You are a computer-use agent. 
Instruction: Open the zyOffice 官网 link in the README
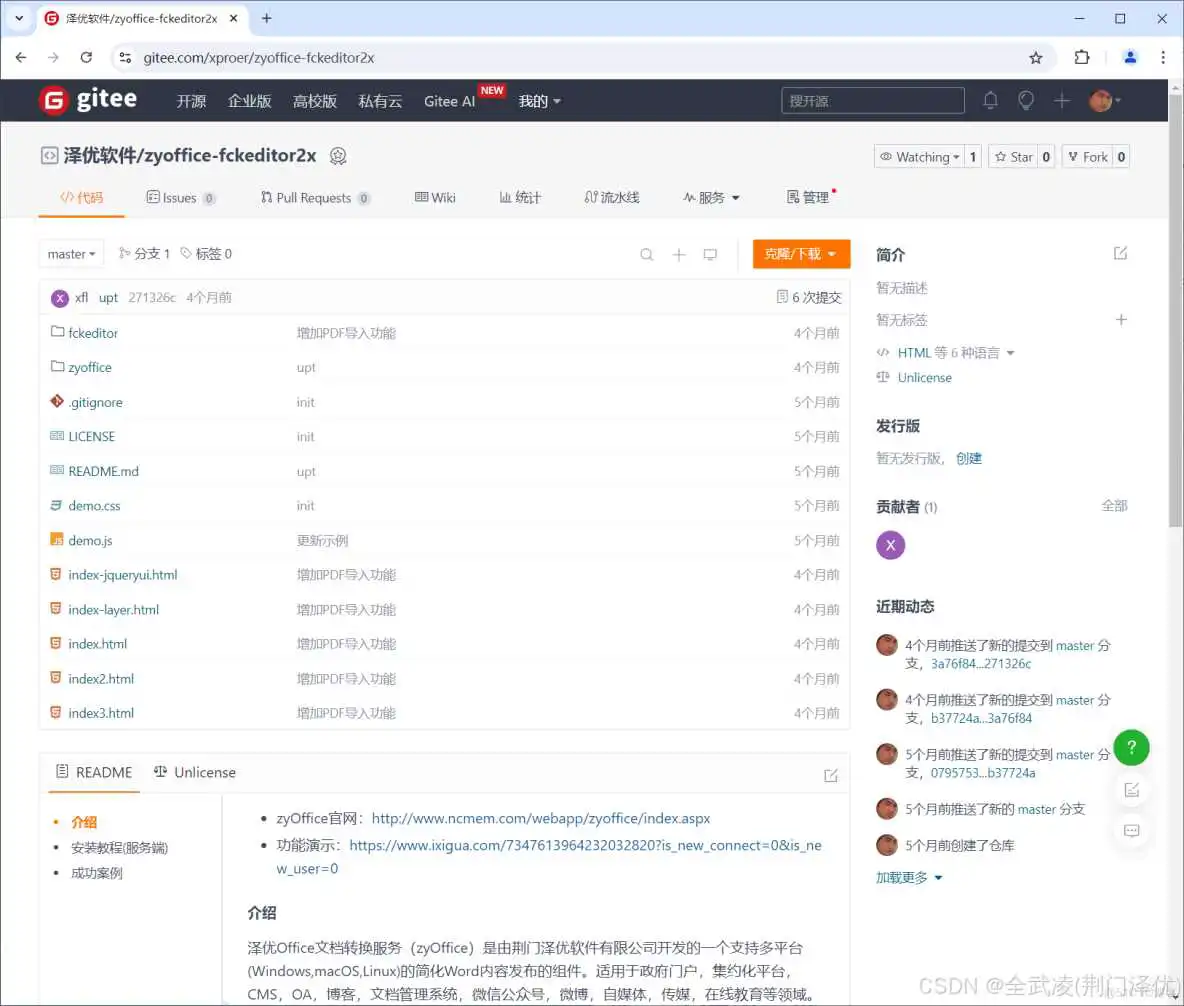[x=540, y=818]
